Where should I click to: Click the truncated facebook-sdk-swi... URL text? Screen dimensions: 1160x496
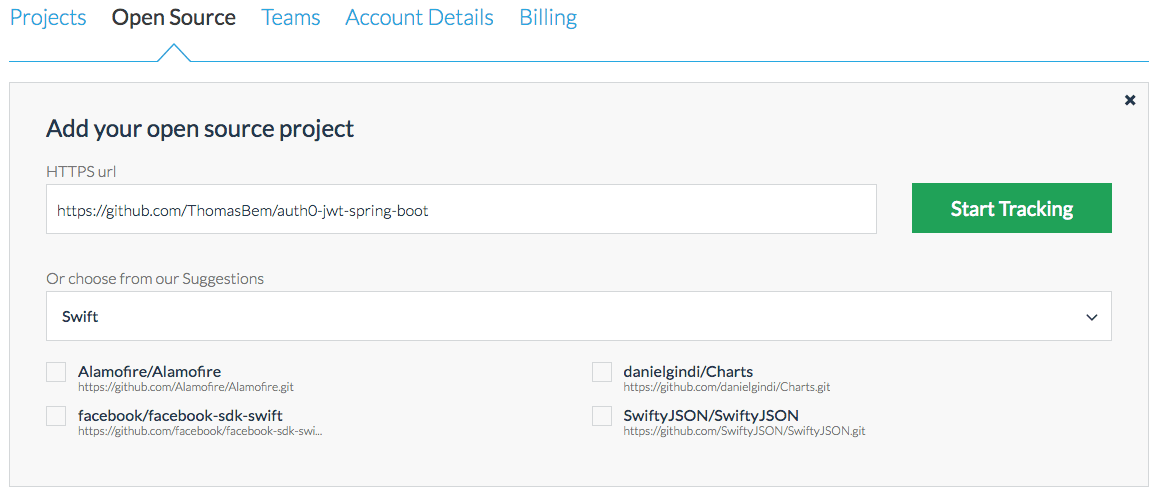(200, 431)
